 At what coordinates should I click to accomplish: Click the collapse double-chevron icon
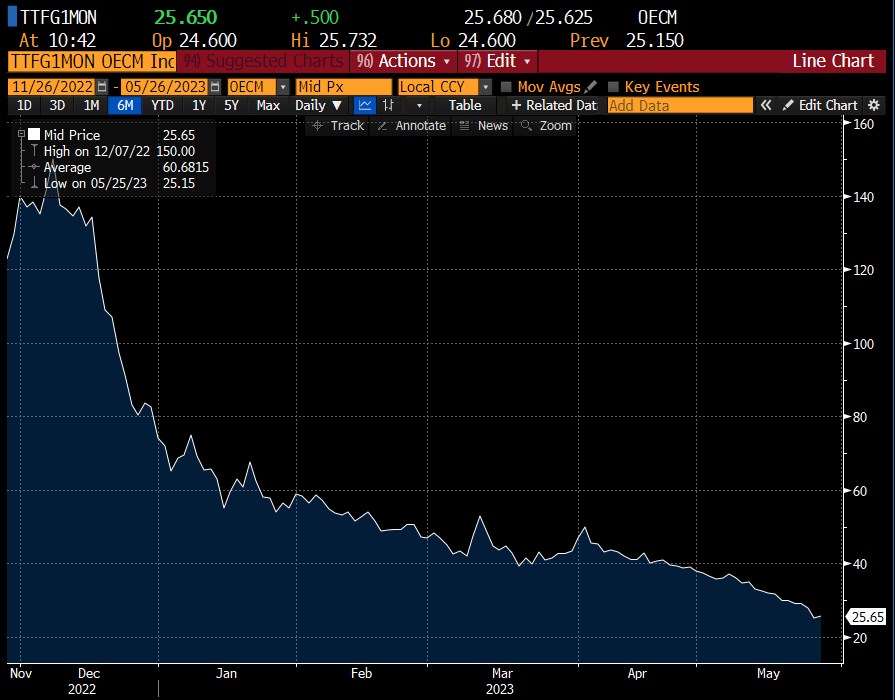[766, 105]
